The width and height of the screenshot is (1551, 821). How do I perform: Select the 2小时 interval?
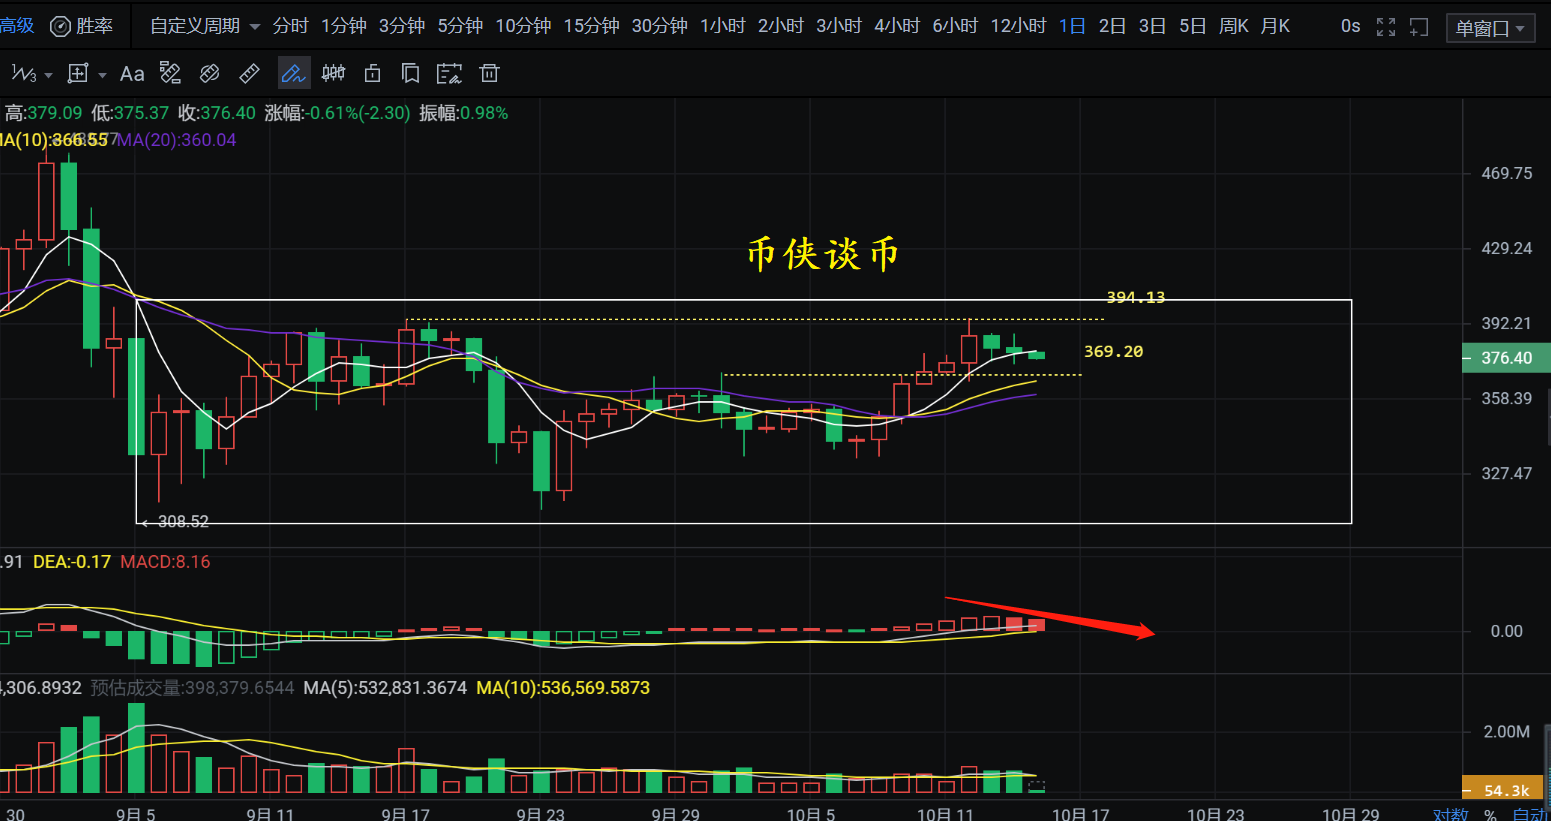(781, 26)
